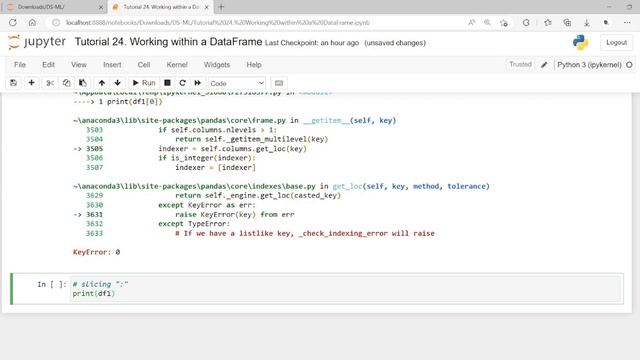Click the browser address bar URL

(x=218, y=23)
